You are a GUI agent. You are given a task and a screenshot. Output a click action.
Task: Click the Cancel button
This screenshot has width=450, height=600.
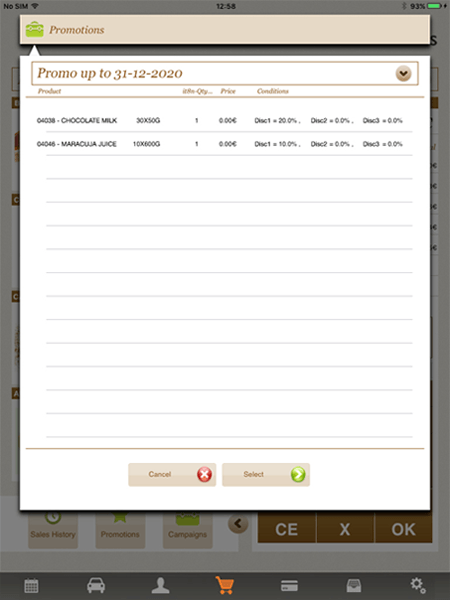click(x=172, y=474)
